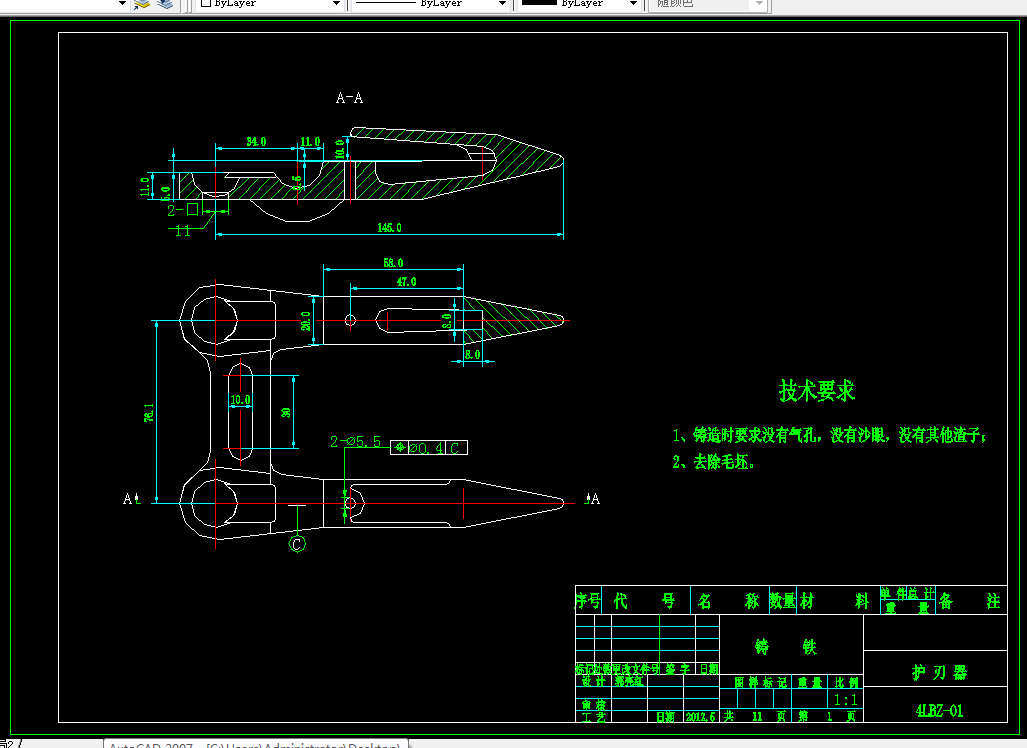The width and height of the screenshot is (1027, 748).
Task: Select the 145.0 overall length dimension
Action: coord(389,227)
